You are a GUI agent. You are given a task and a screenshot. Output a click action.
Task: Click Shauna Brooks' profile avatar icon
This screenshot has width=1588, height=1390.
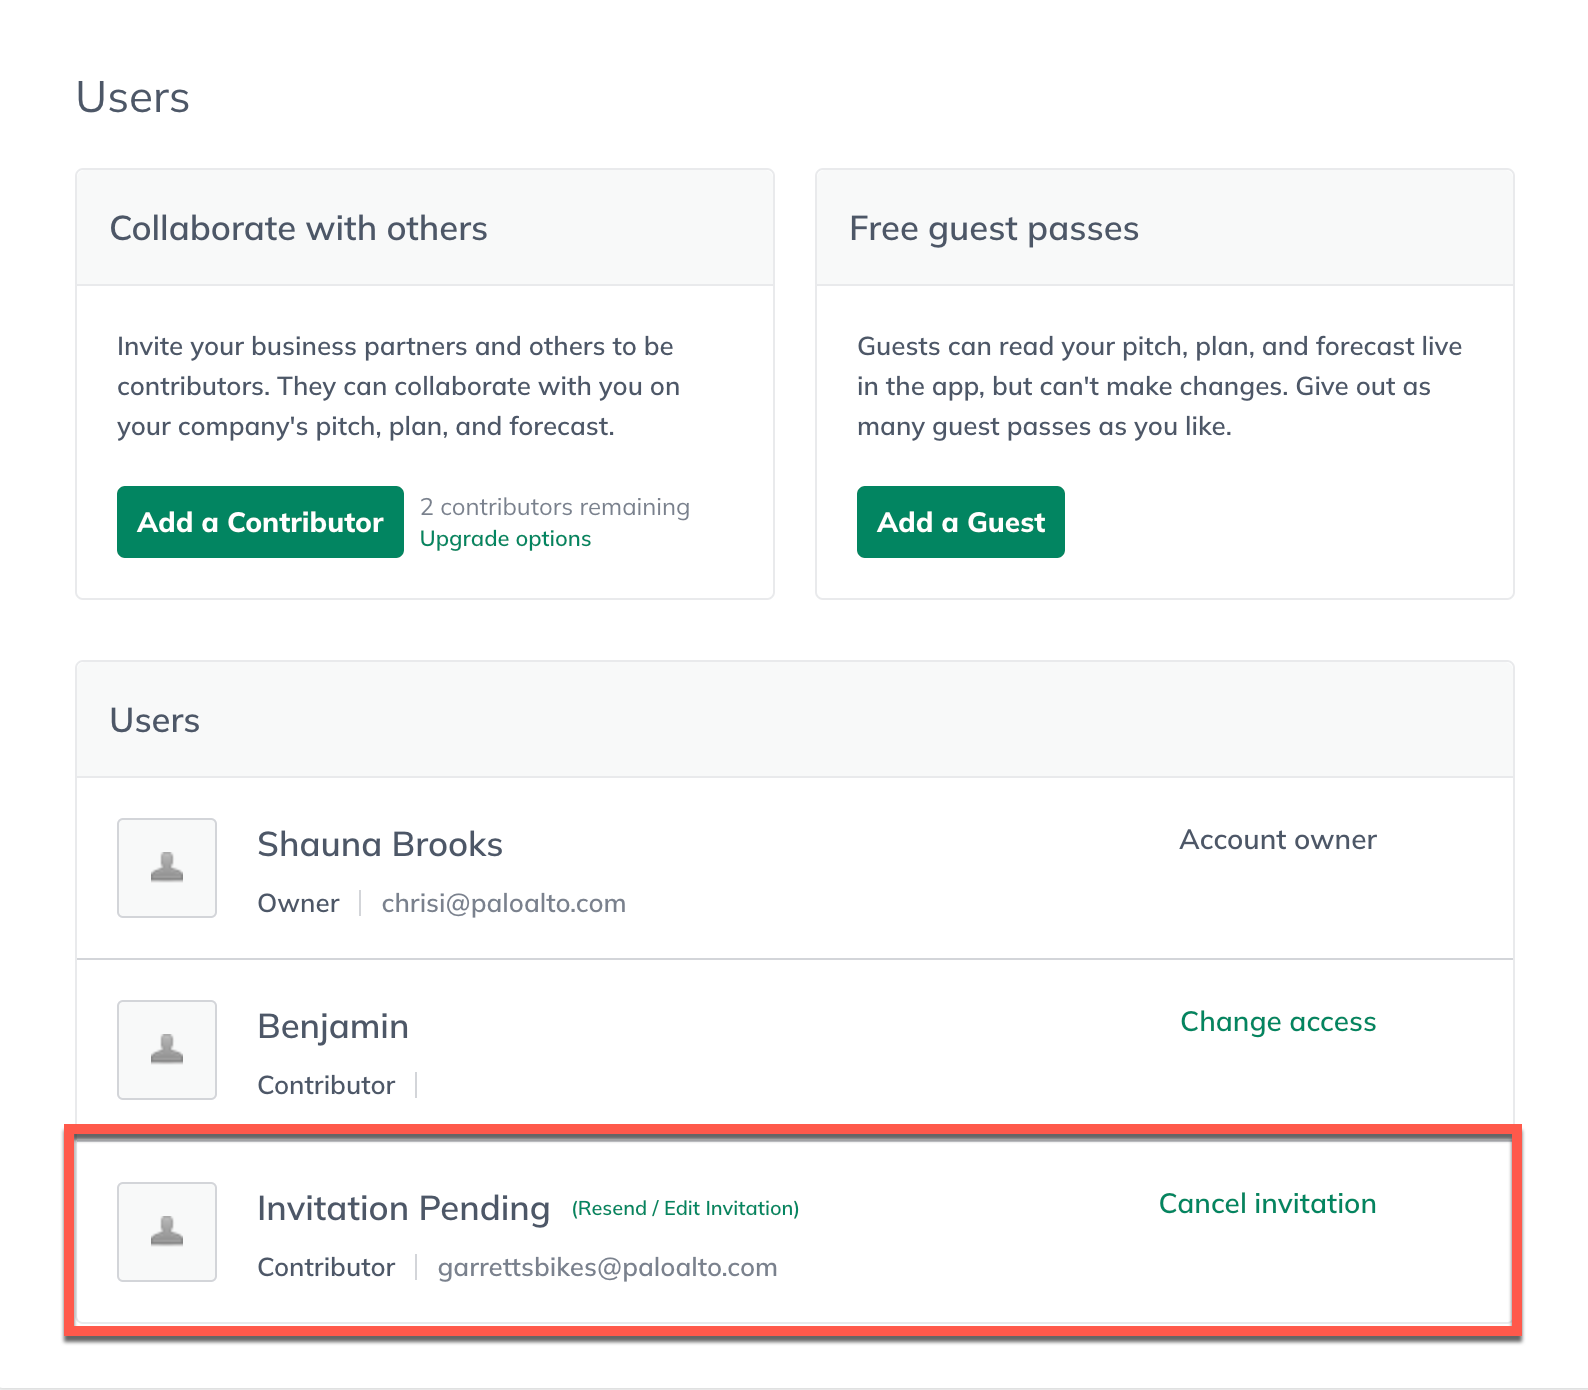(x=167, y=868)
